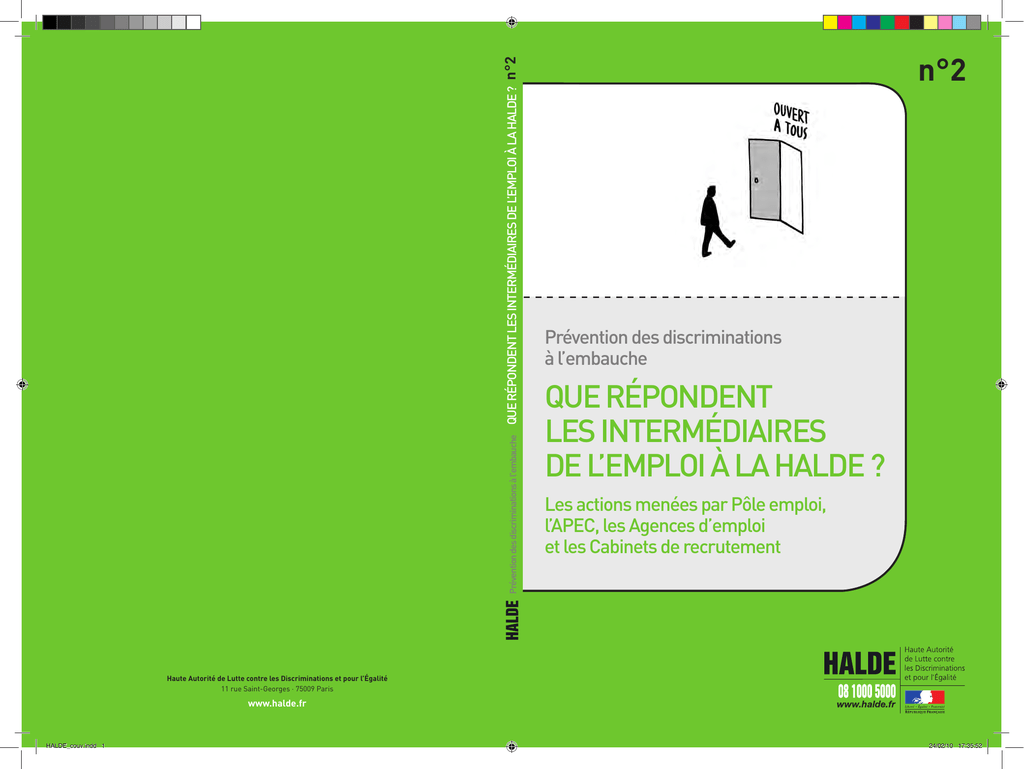
Task: Click 'Les actions menées par Pôle emploi,' line
Action: tap(686, 505)
